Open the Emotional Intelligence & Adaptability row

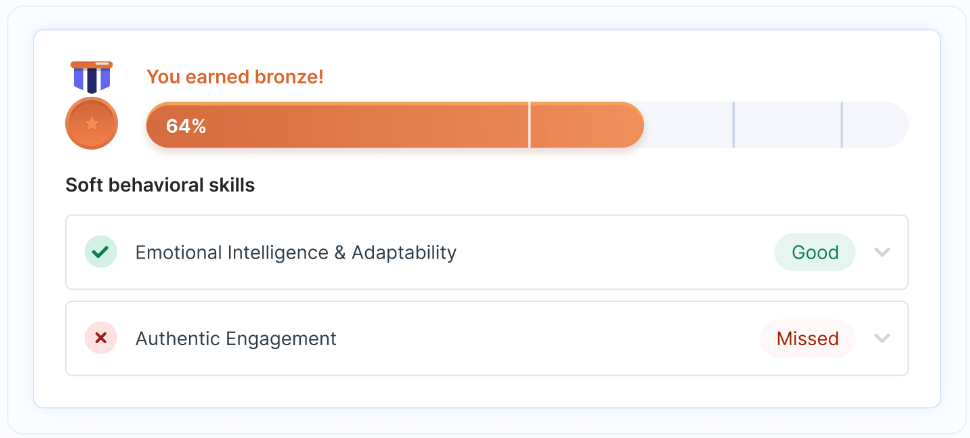pyautogui.click(x=487, y=252)
